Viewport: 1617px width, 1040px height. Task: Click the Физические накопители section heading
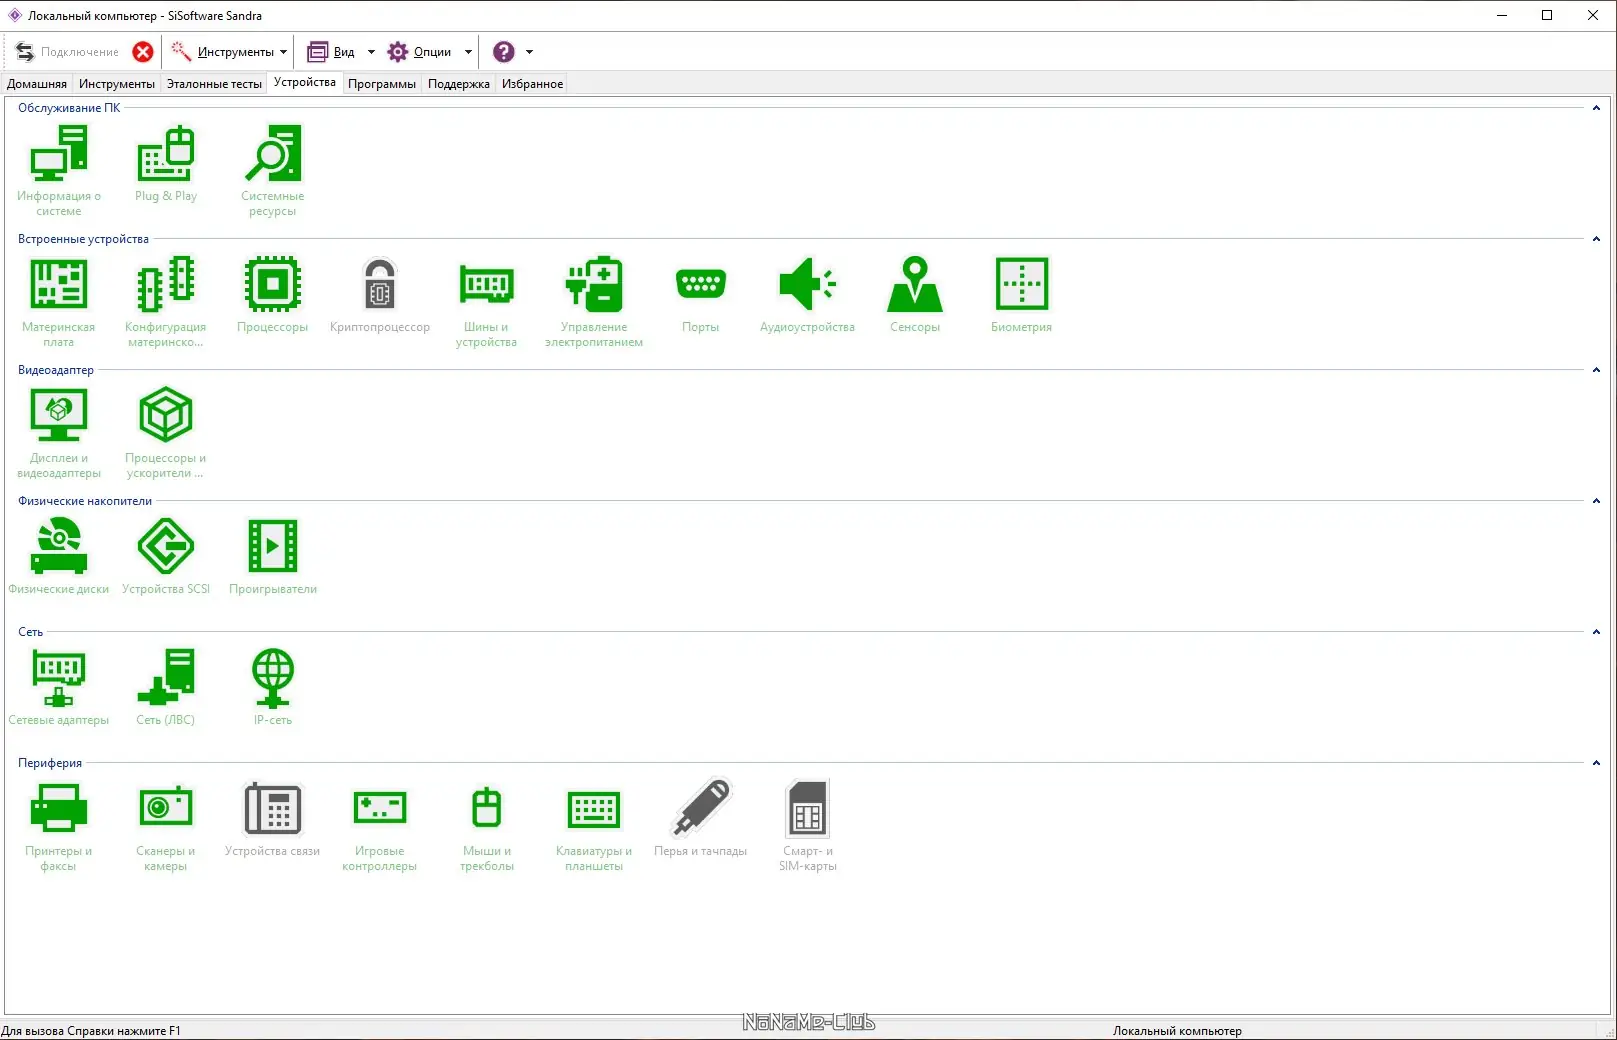coord(85,501)
